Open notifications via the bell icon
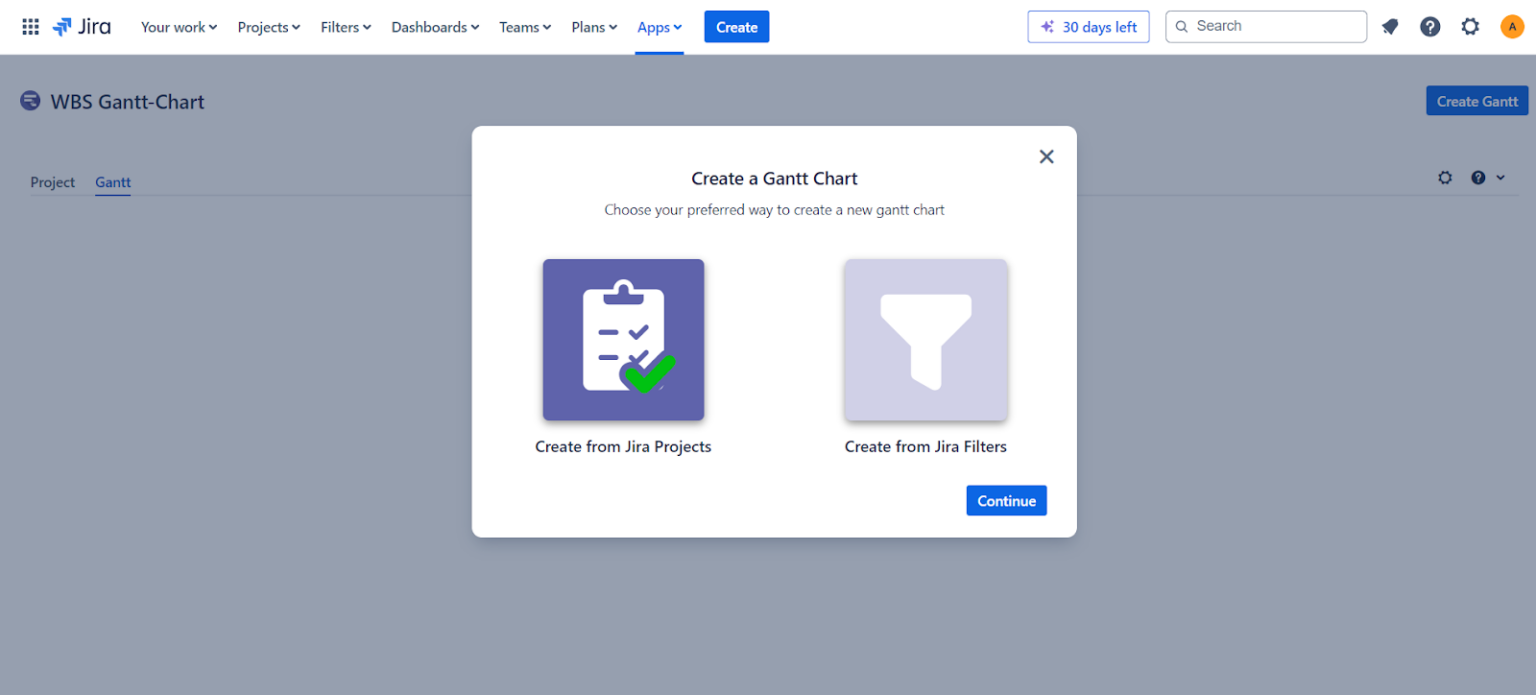Screen dimensions: 1536x695 click(1390, 26)
